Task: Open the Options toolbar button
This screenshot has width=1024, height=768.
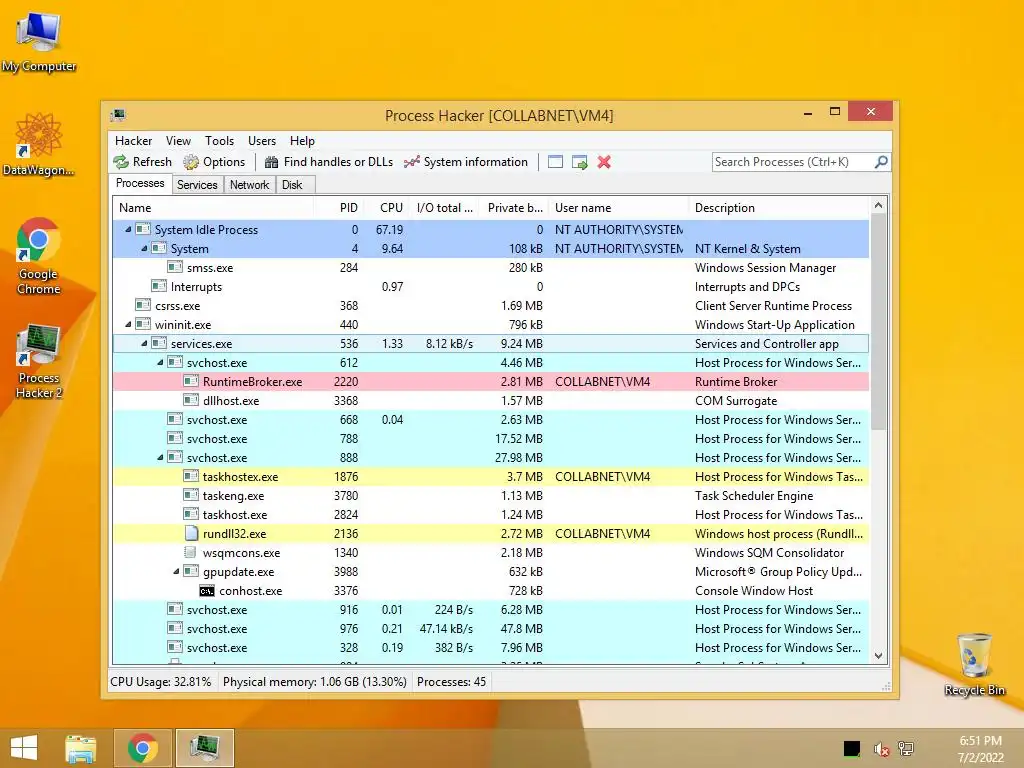Action: pos(214,162)
